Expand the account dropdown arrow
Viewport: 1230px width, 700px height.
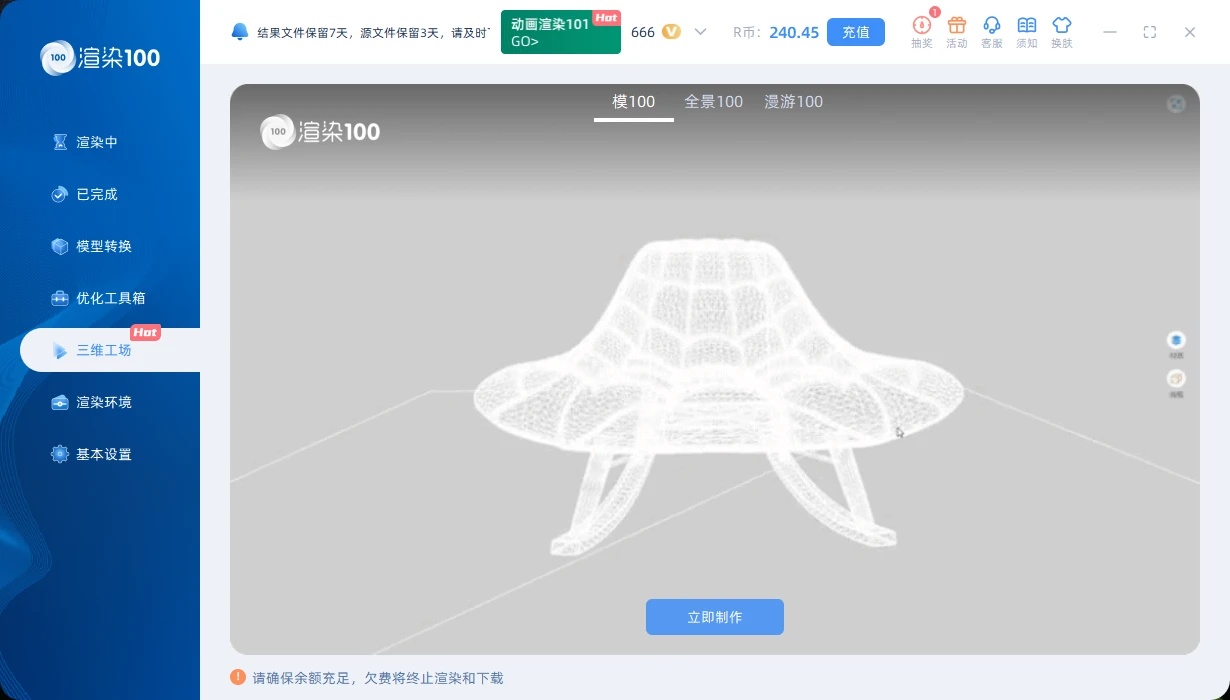[700, 32]
